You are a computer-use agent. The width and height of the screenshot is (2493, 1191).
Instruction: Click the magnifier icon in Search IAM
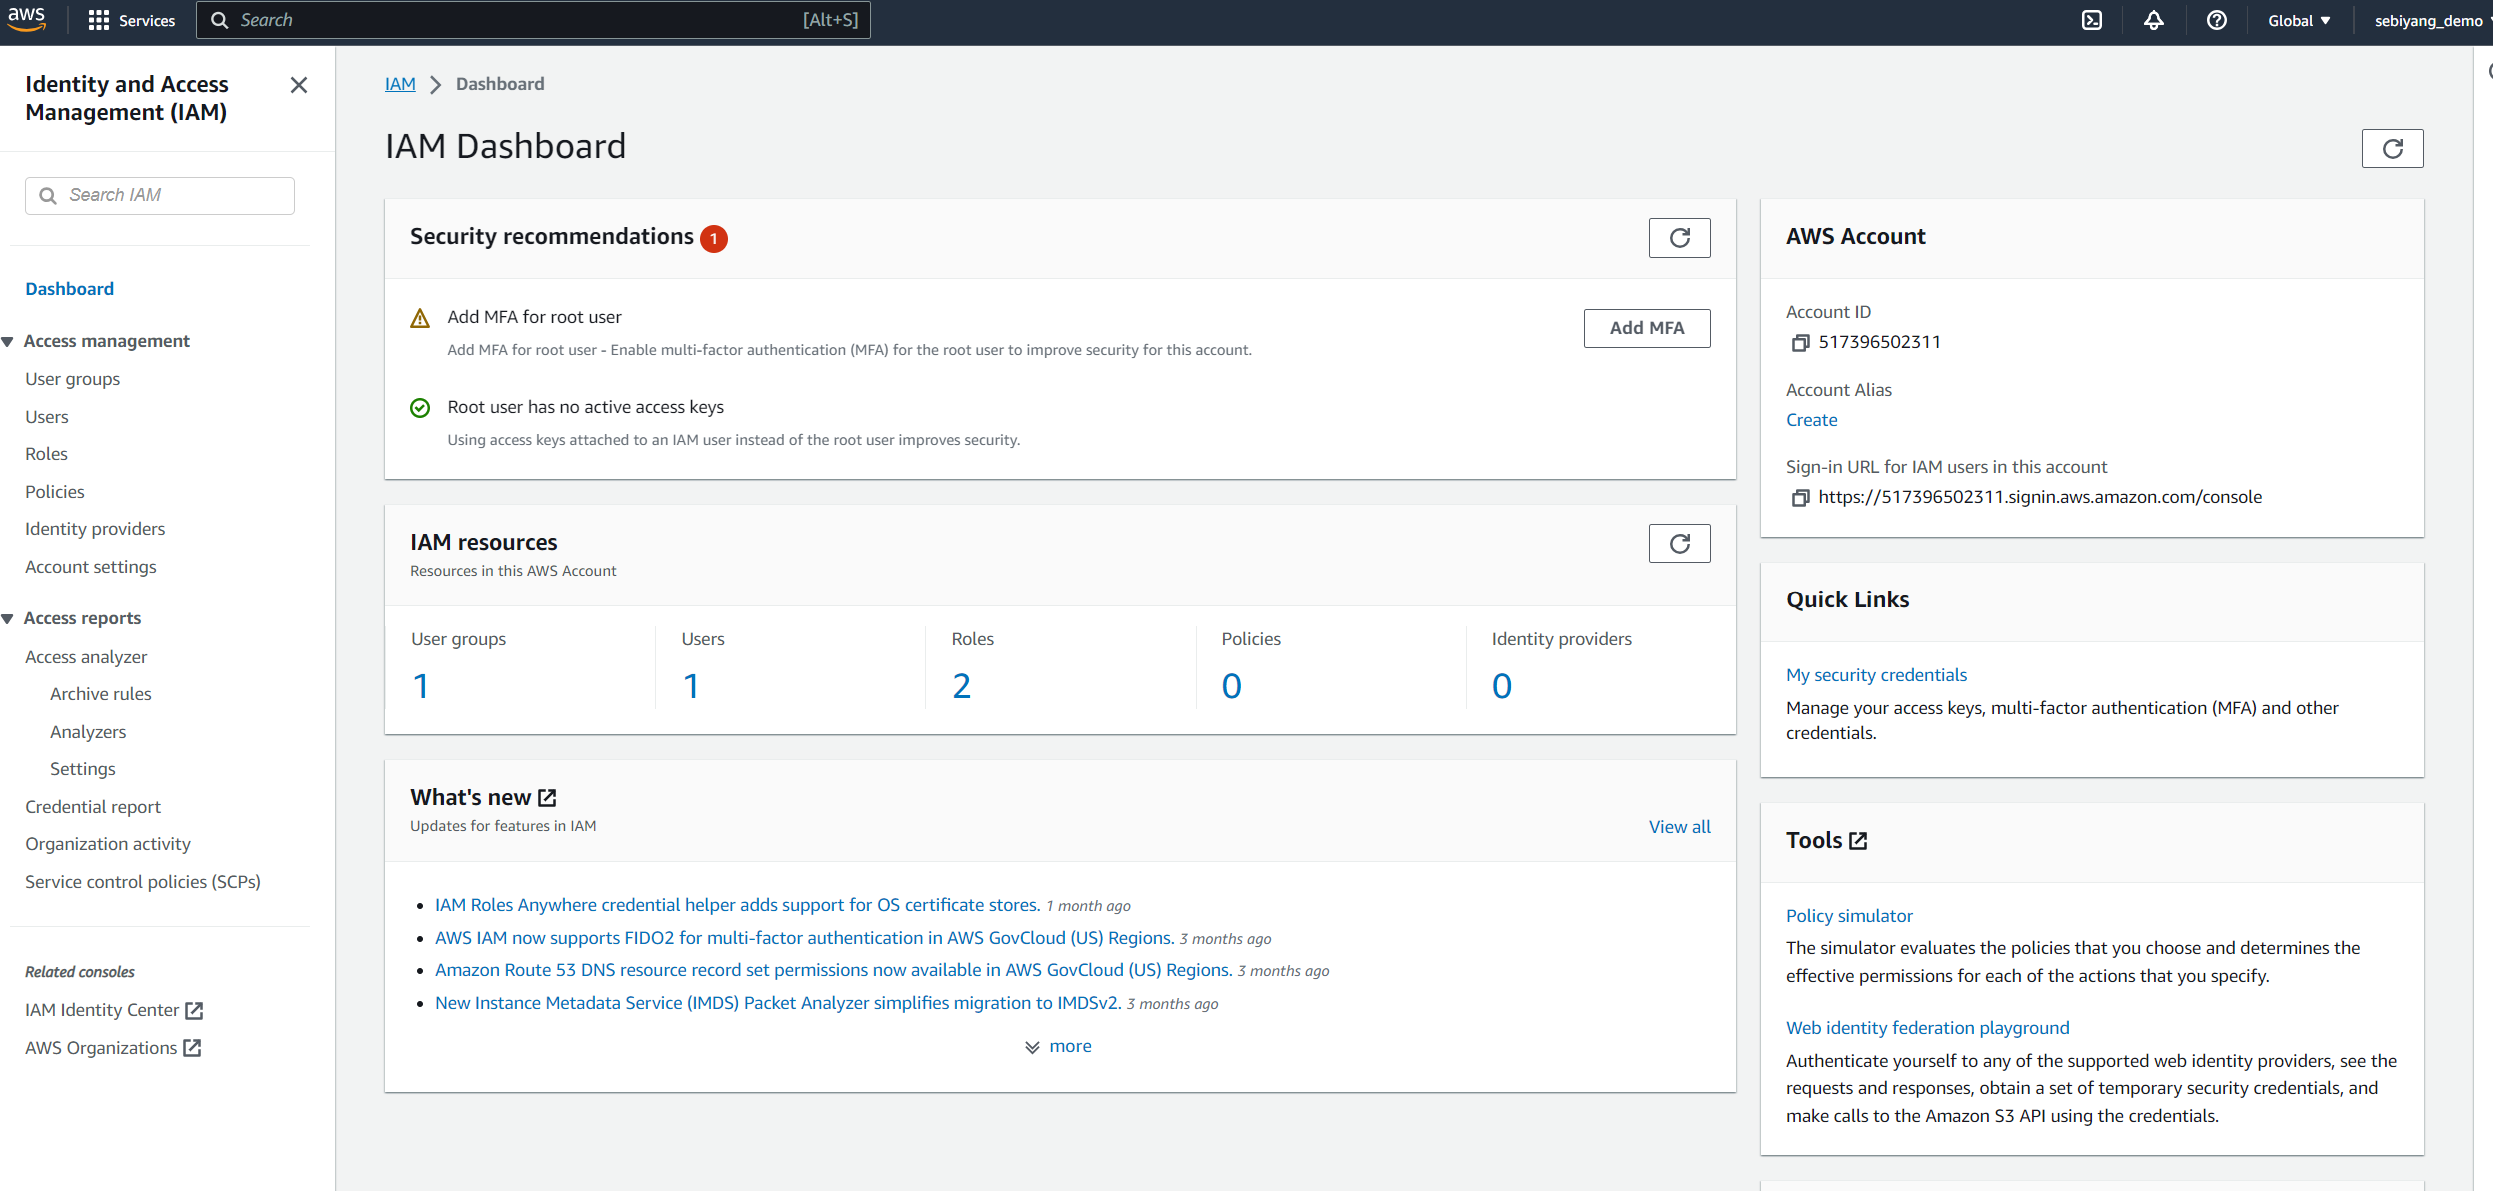click(47, 196)
